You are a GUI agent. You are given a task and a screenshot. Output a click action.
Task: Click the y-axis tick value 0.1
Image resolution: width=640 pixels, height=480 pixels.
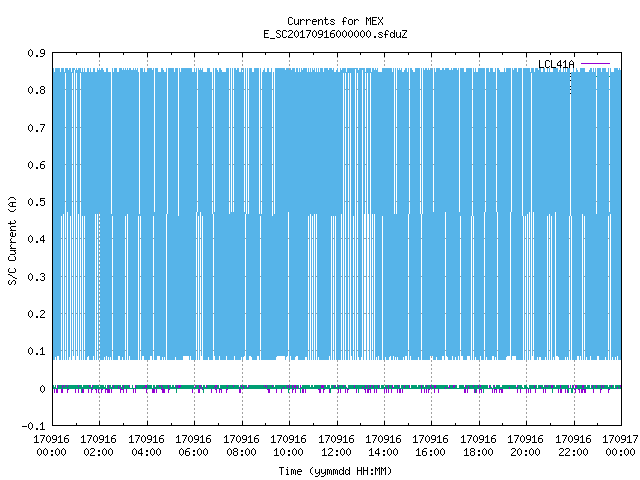coord(36,351)
